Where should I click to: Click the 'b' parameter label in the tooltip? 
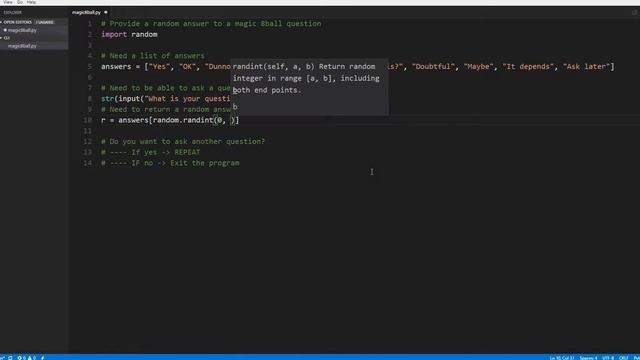235,107
